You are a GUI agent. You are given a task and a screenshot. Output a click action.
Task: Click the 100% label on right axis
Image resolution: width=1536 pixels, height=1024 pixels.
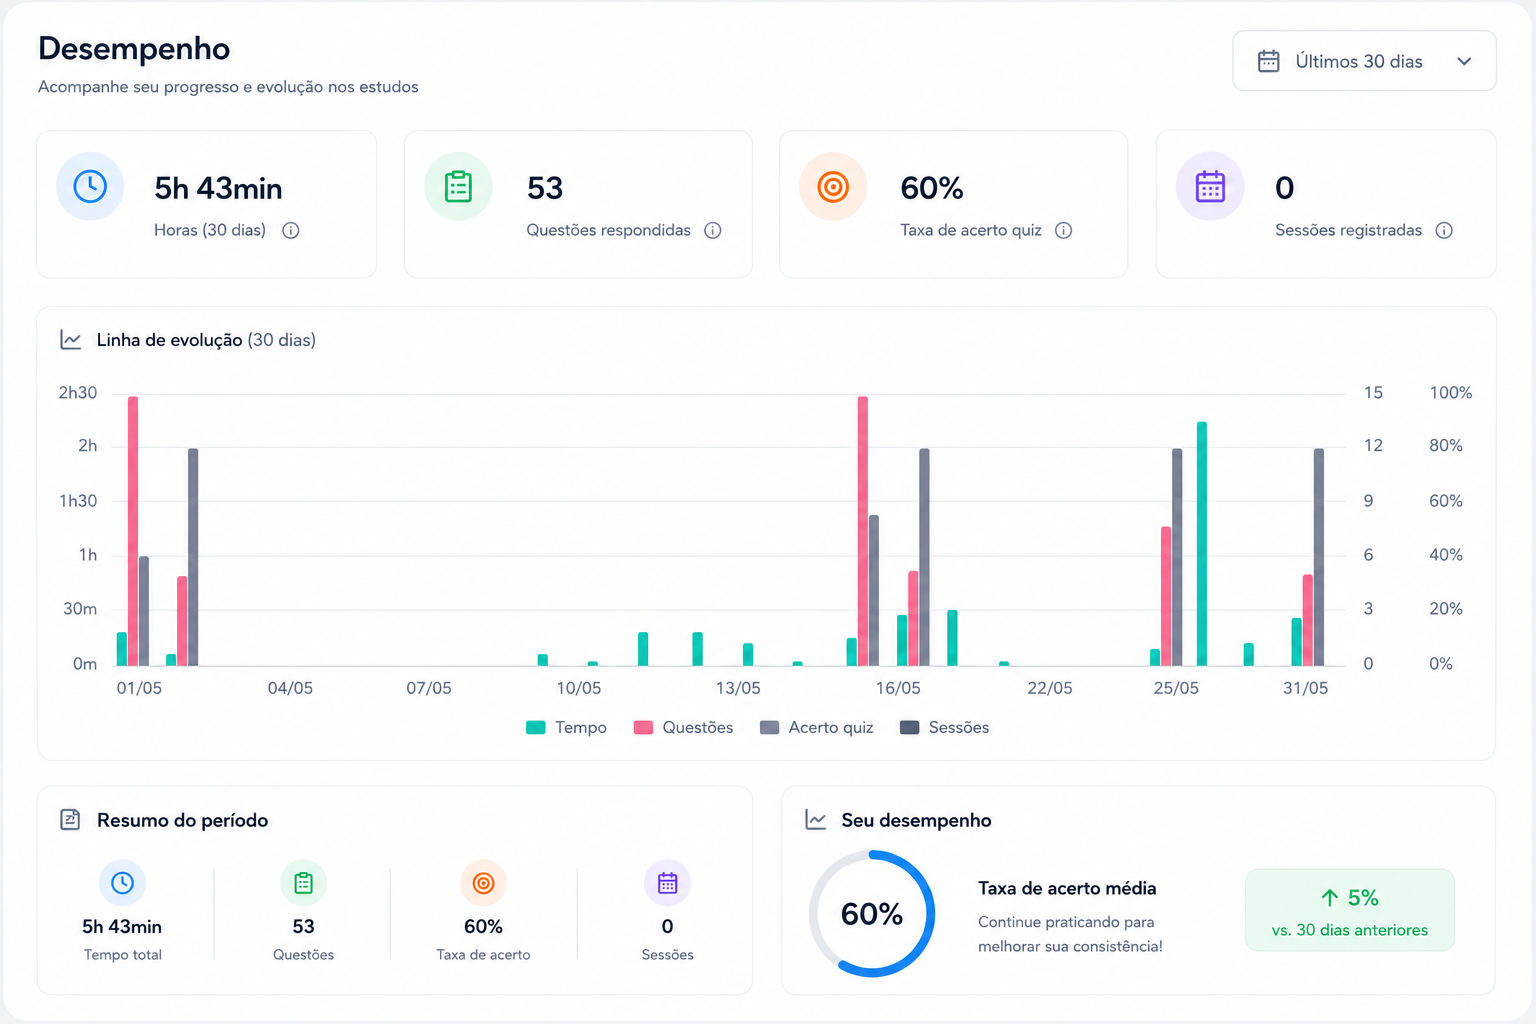(x=1451, y=393)
